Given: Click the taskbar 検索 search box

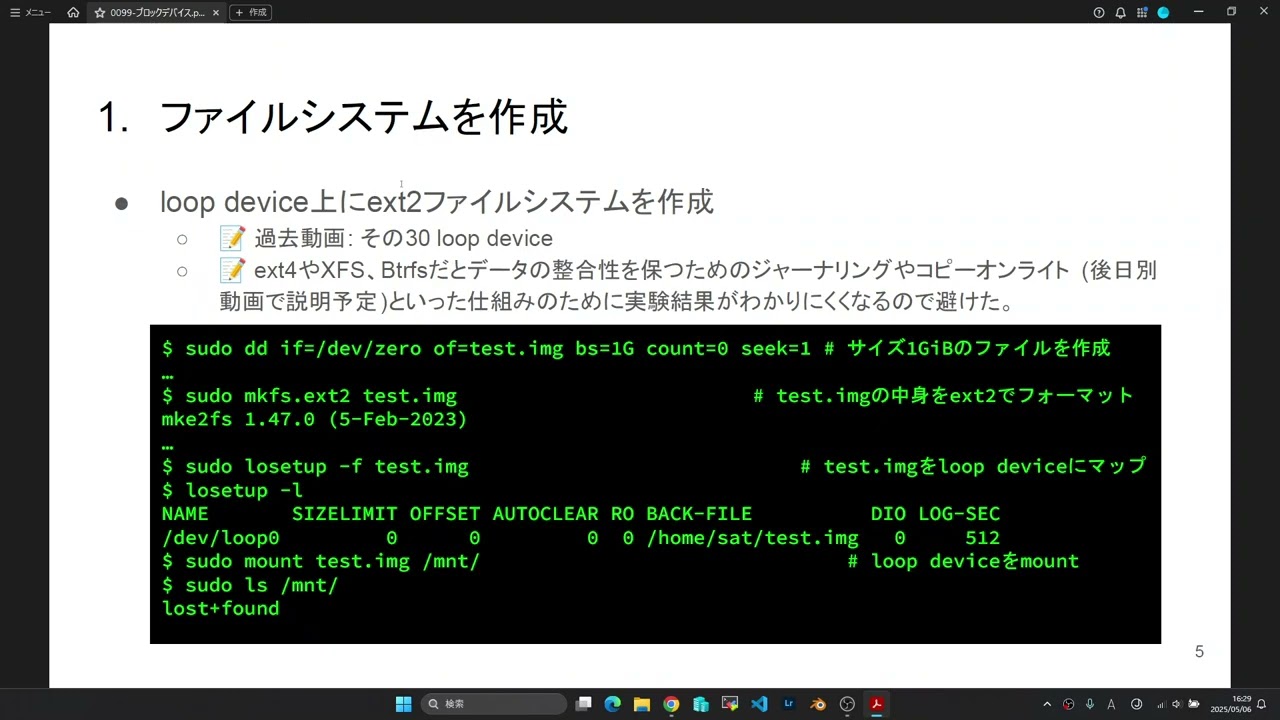Looking at the screenshot, I should [x=494, y=704].
